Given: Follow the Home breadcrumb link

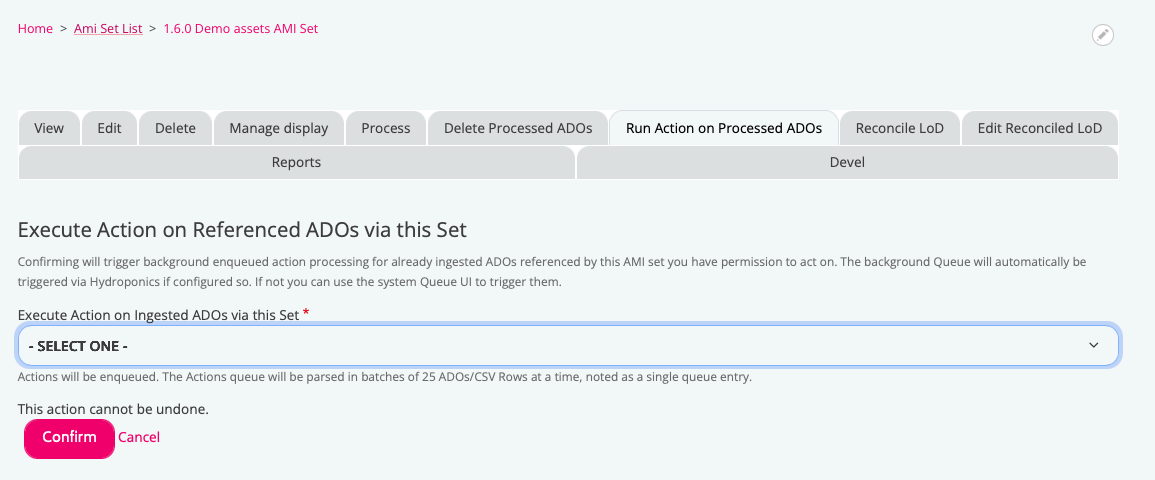Looking at the screenshot, I should pyautogui.click(x=35, y=29).
